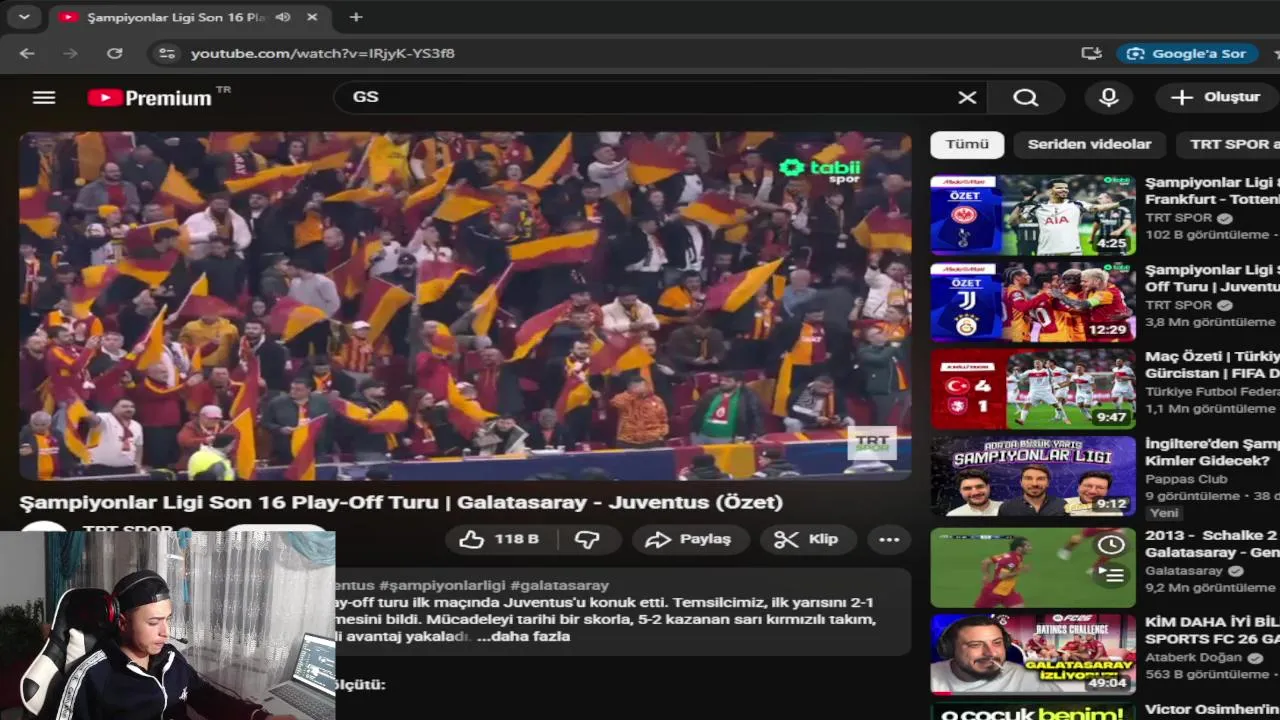Add Schalke video to queue icon

coord(1111,574)
